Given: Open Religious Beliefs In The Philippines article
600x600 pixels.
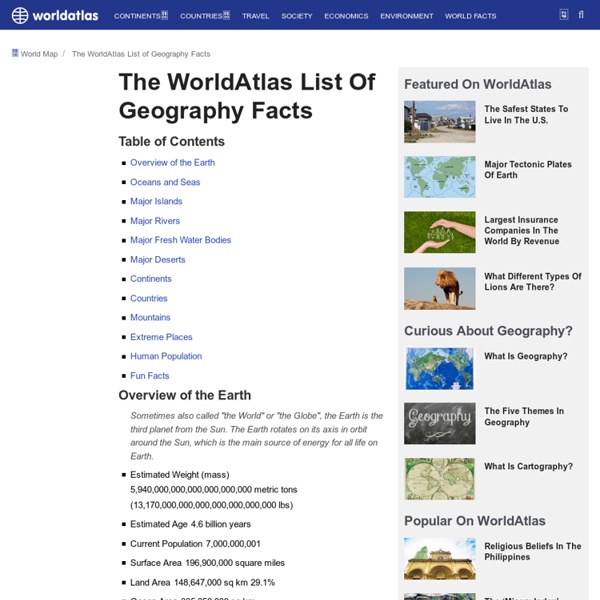Looking at the screenshot, I should coord(533,551).
